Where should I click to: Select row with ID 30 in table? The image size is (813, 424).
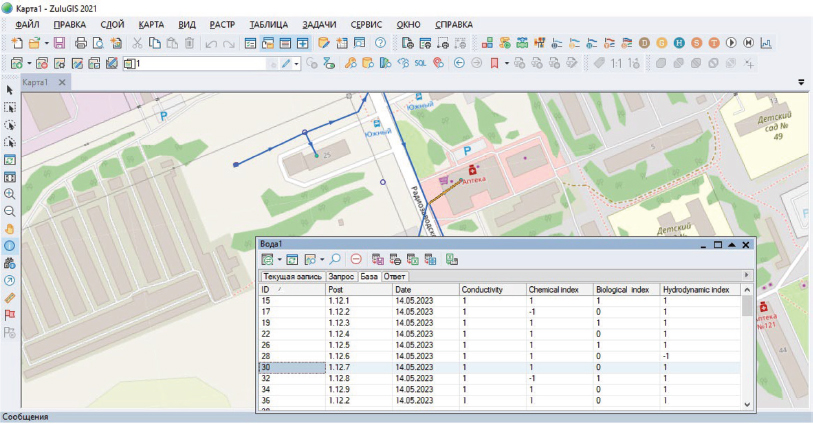coord(290,368)
